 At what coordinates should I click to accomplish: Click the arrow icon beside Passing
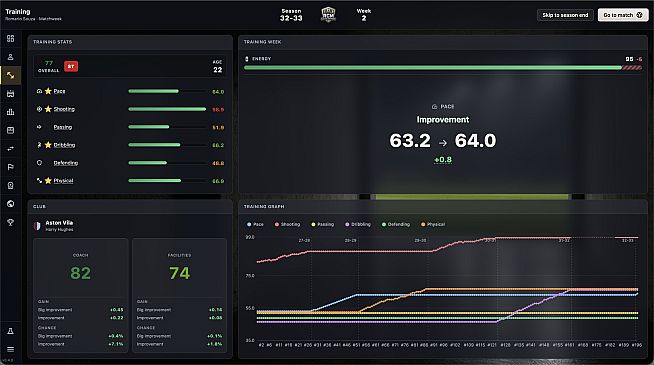tap(39, 127)
